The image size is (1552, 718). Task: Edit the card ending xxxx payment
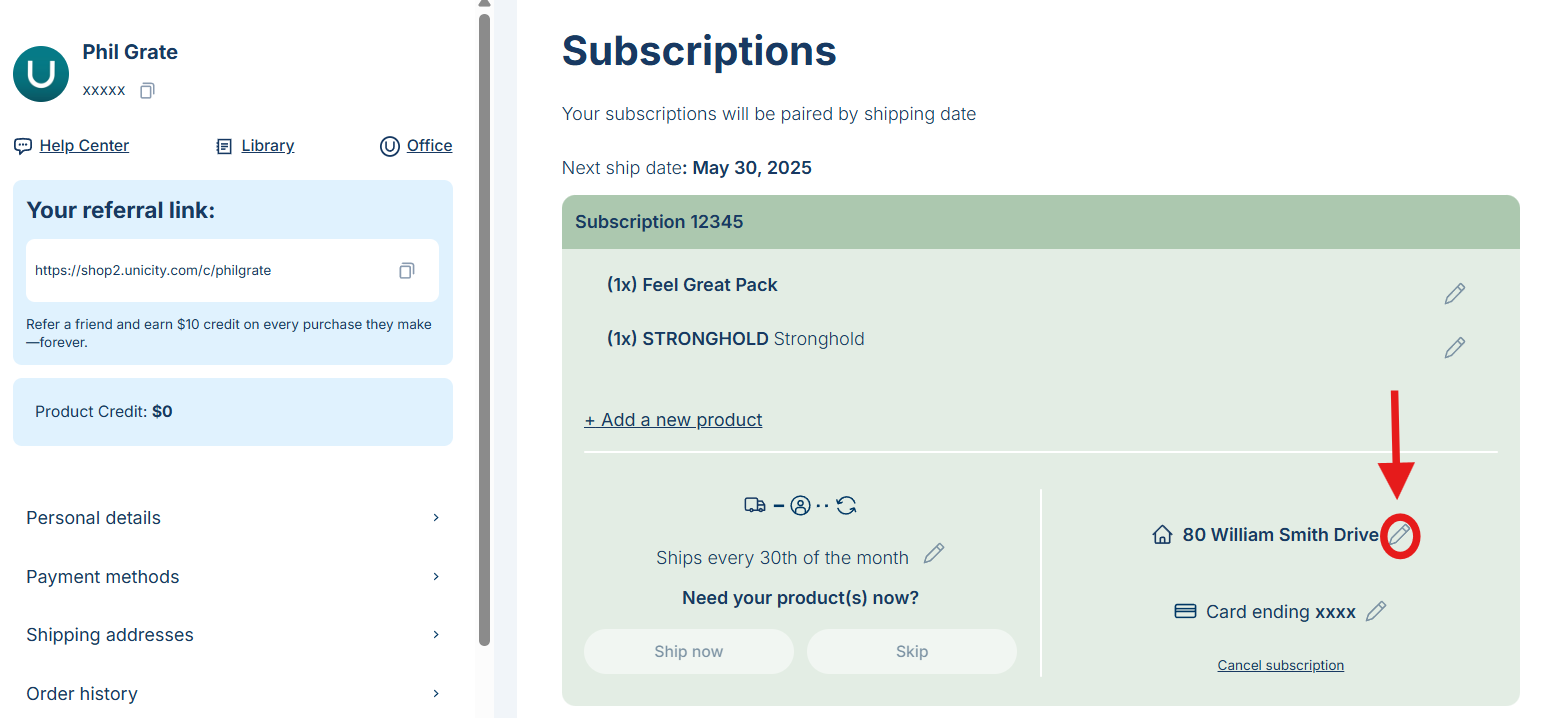tap(1376, 611)
